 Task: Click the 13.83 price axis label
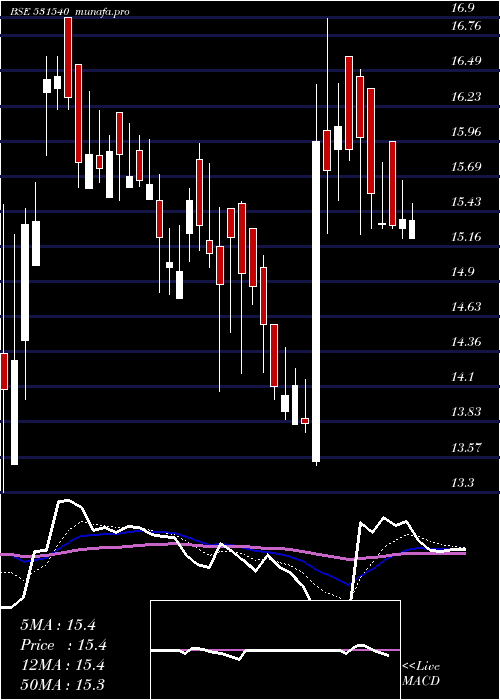[466, 412]
